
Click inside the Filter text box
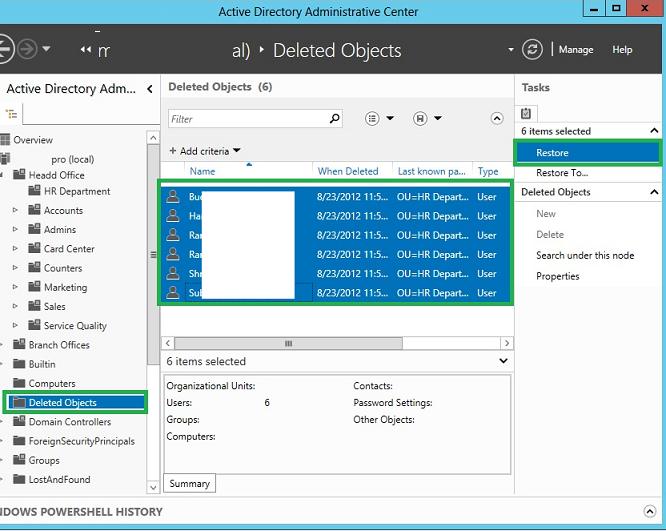(248, 119)
